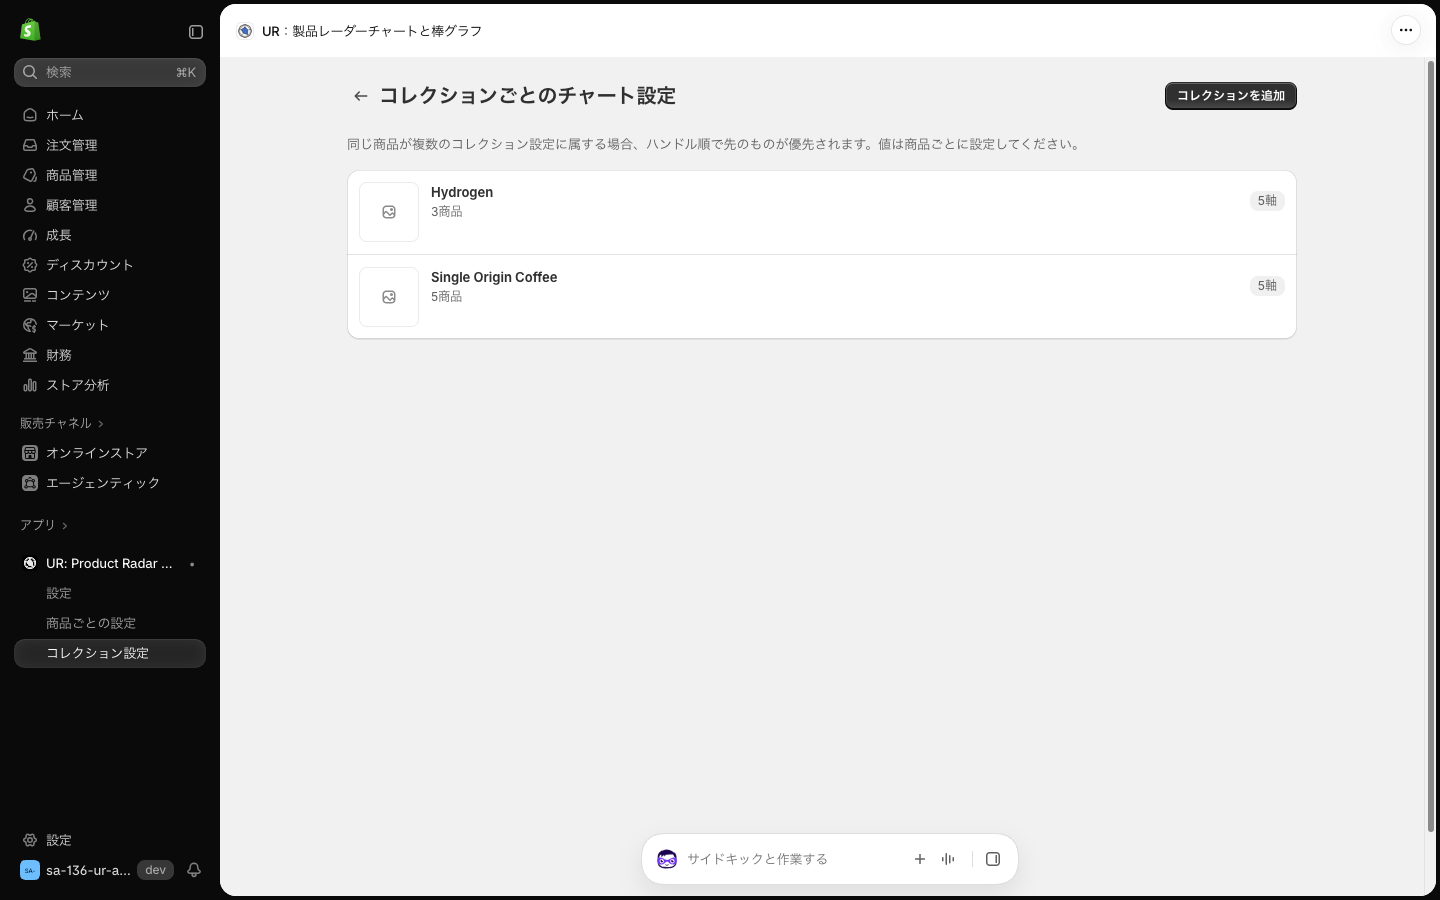This screenshot has width=1440, height=900.
Task: Select 商品ごとの設定 in the sidebar
Action: pyautogui.click(x=91, y=623)
